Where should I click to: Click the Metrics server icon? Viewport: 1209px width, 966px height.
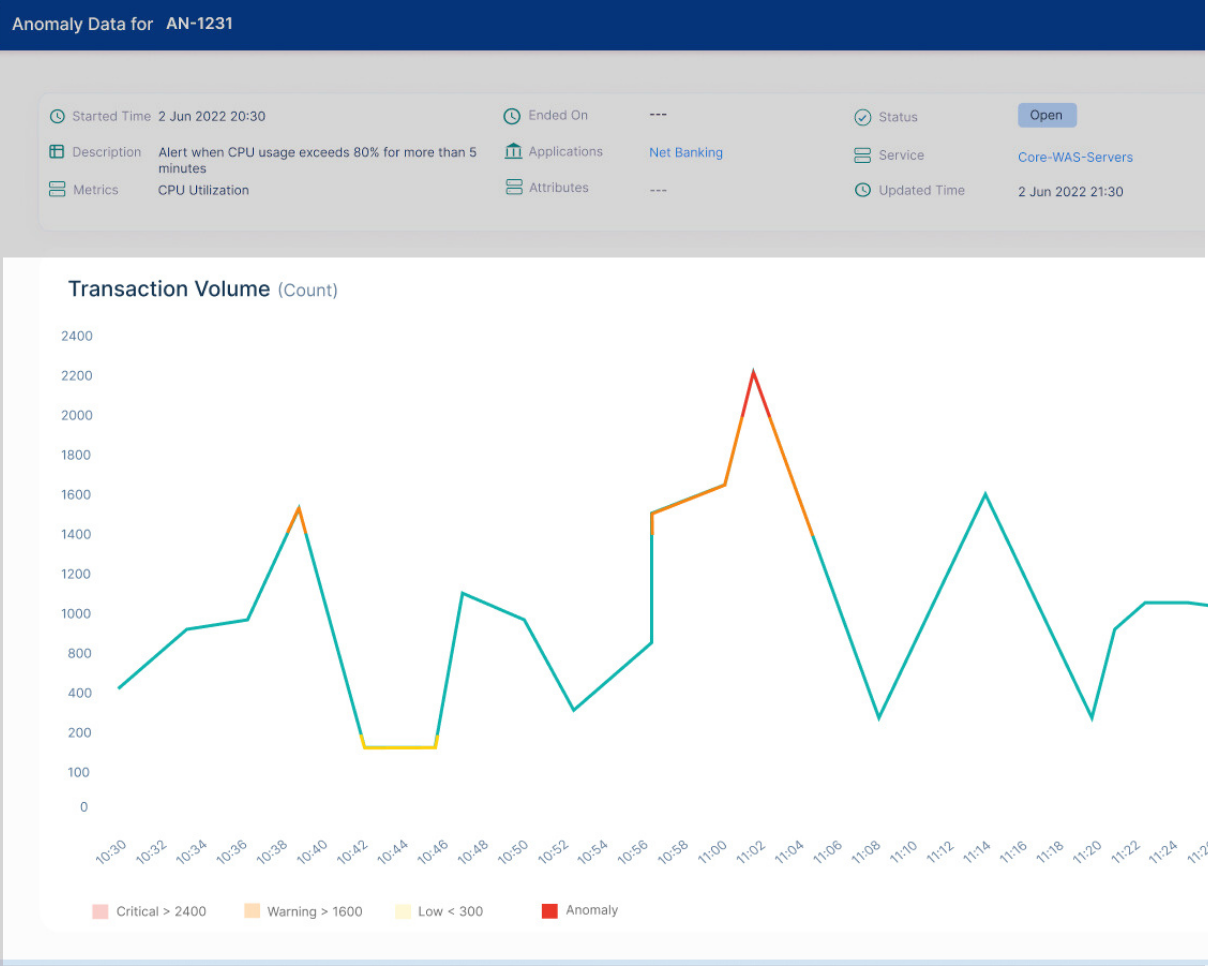[58, 190]
